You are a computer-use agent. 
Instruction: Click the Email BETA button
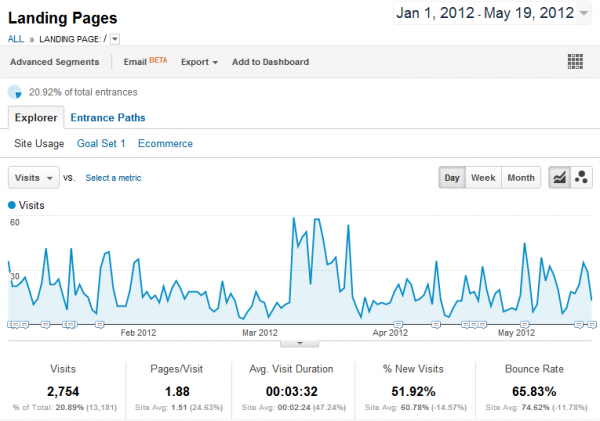145,62
